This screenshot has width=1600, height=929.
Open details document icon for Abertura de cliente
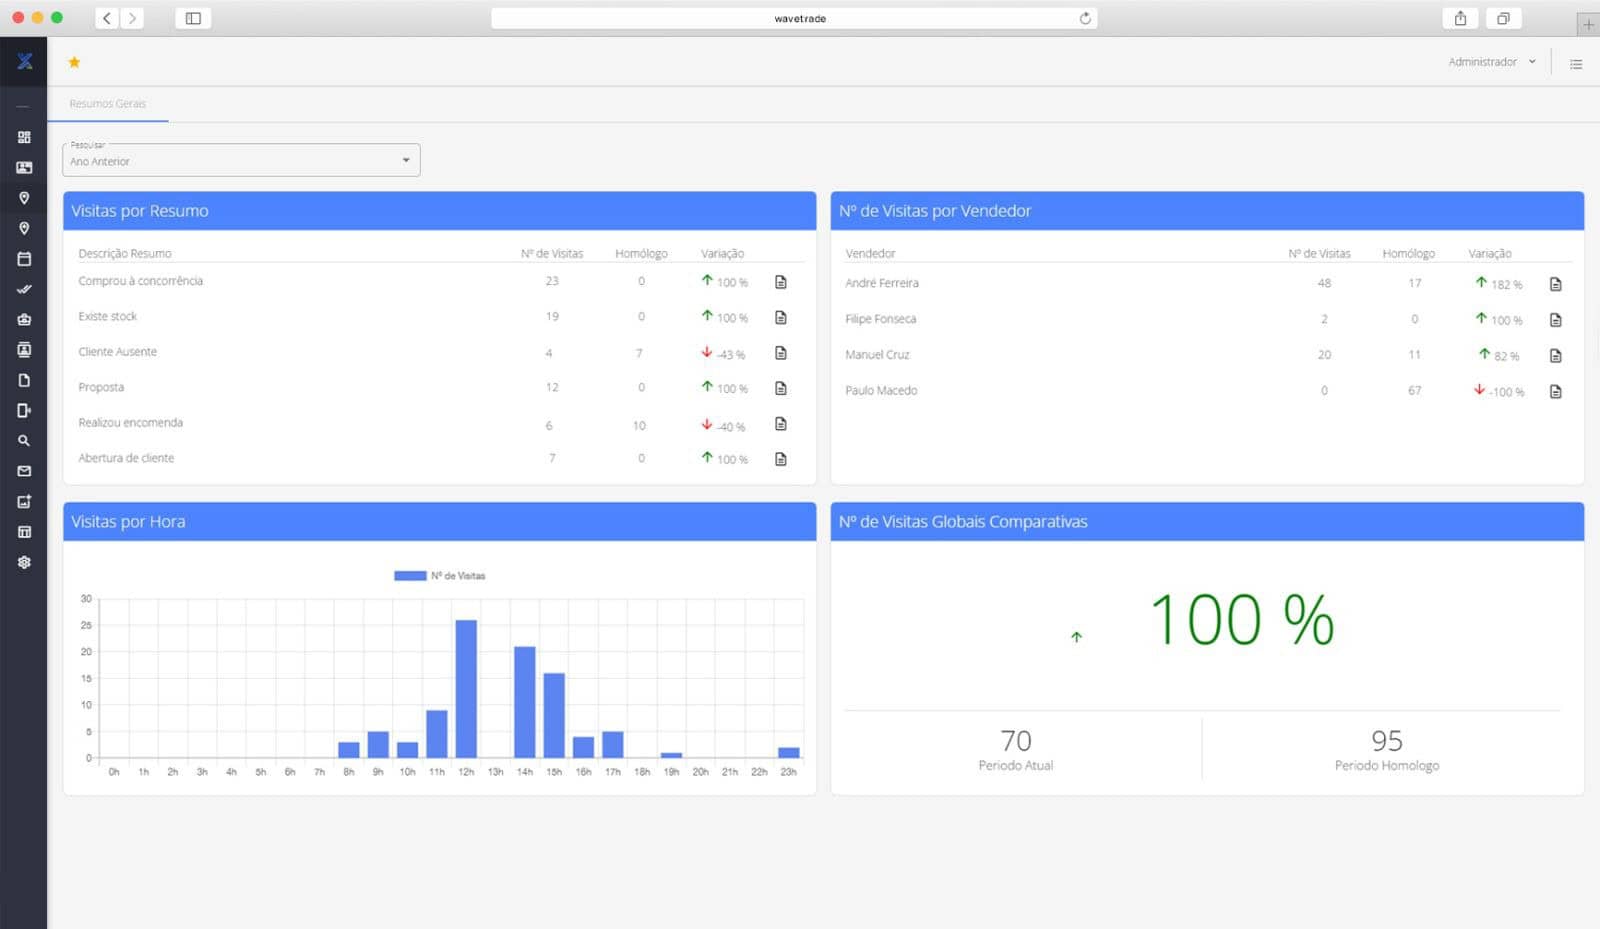[x=781, y=459]
